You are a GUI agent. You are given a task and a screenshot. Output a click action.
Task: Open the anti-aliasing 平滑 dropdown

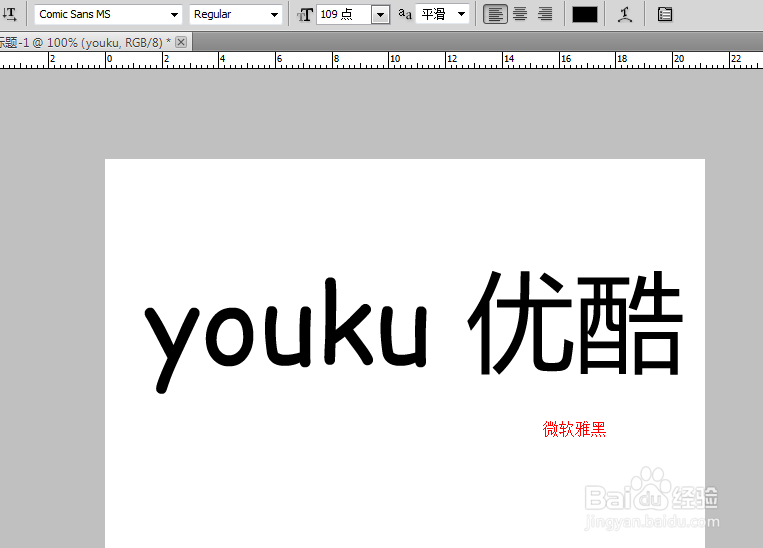coord(442,14)
